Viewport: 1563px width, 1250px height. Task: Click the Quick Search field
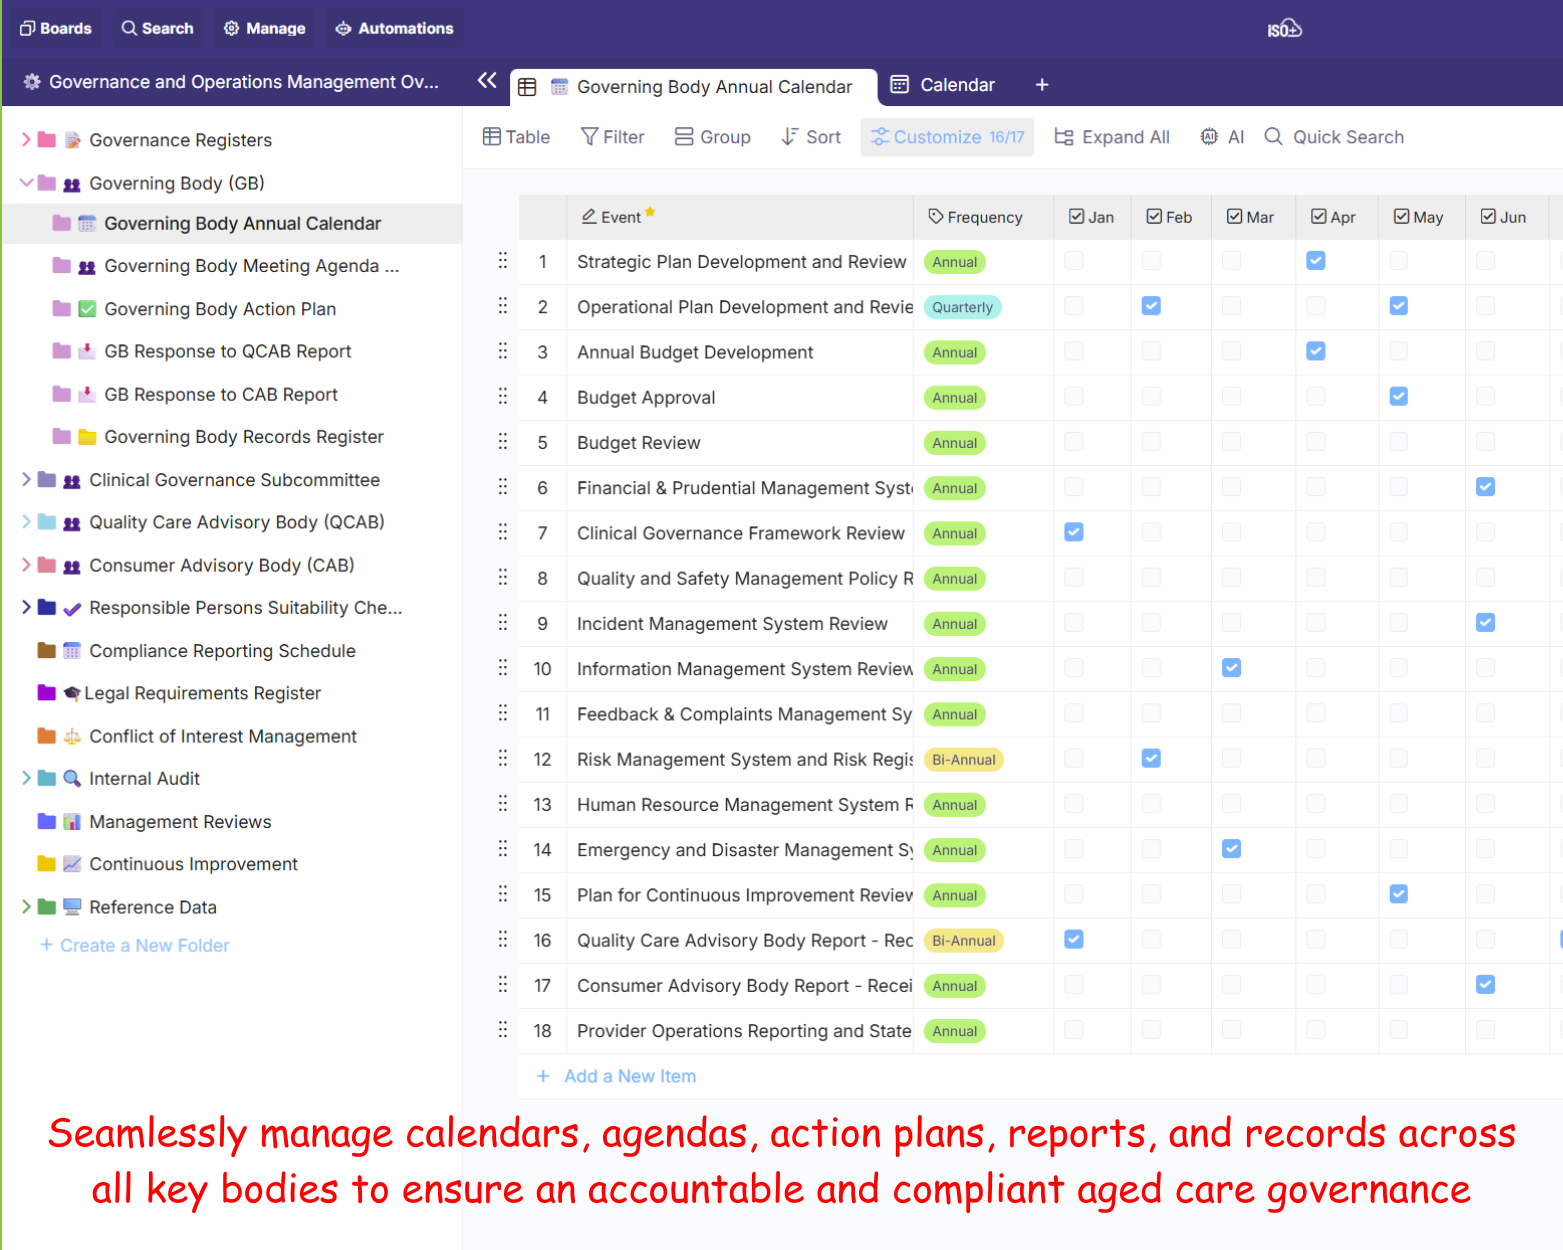[1347, 137]
